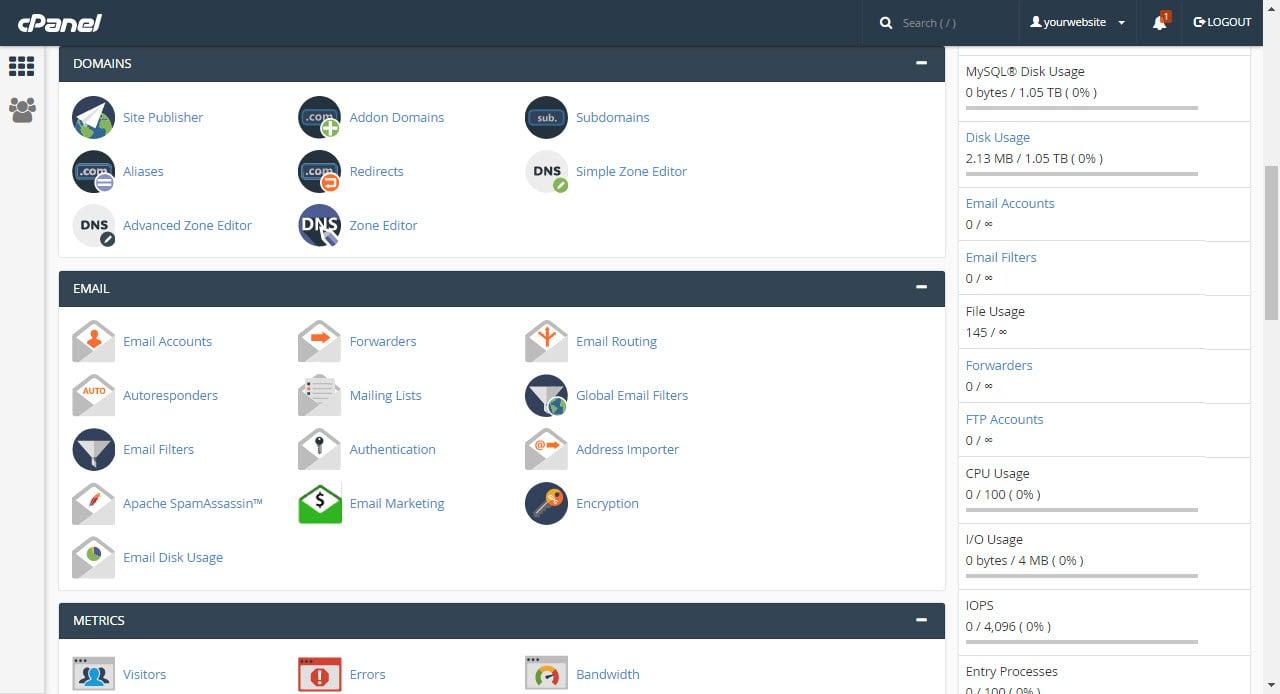Viewport: 1280px width, 694px height.
Task: Open the Email Marketing tool
Action: (x=396, y=503)
